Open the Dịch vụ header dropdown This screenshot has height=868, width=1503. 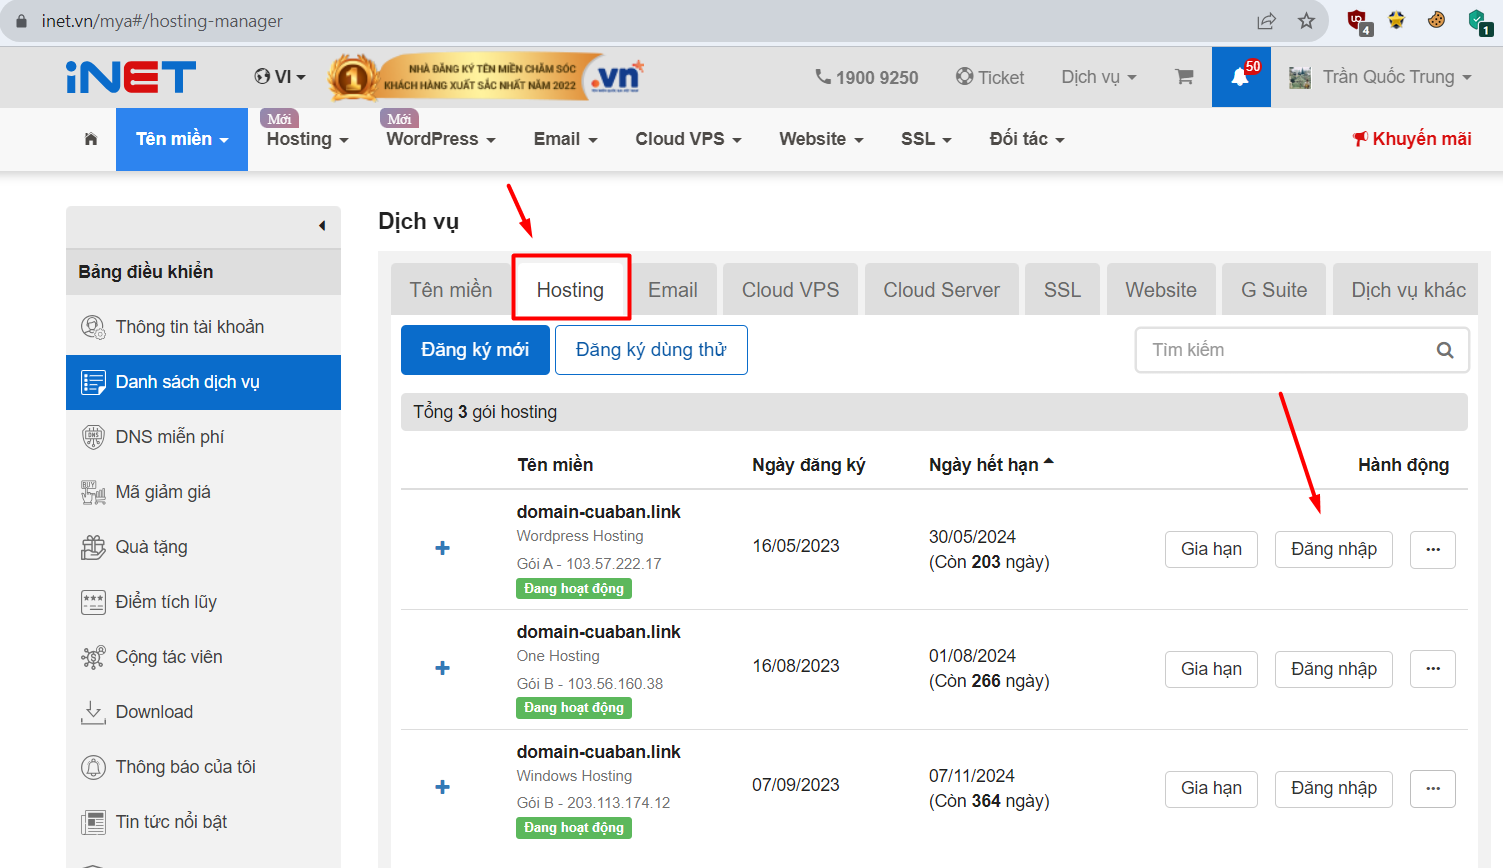(x=1099, y=77)
